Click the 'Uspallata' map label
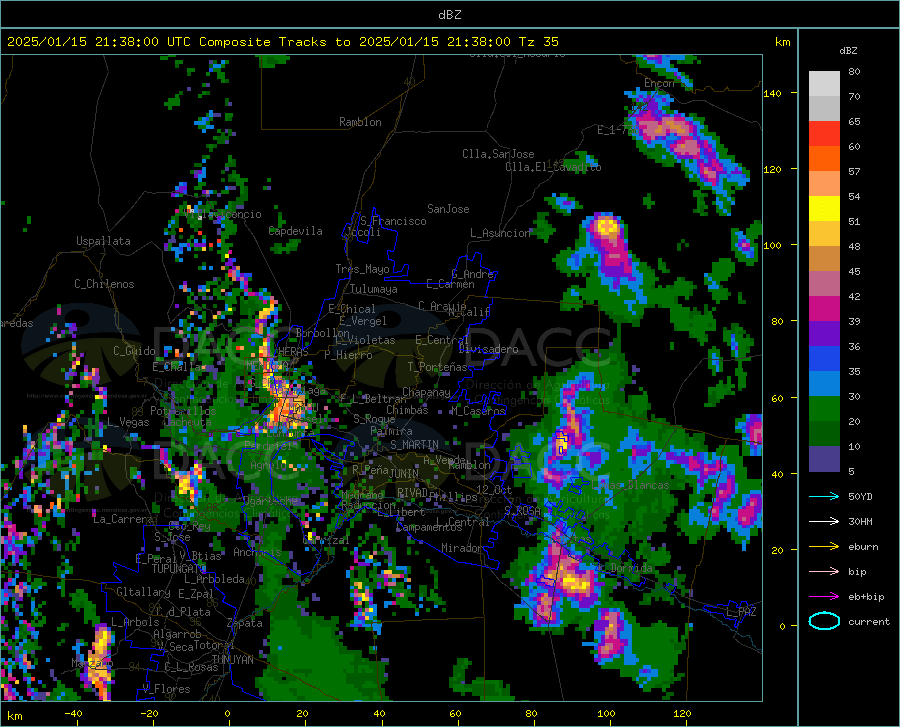Image resolution: width=900 pixels, height=727 pixels. [x=103, y=241]
